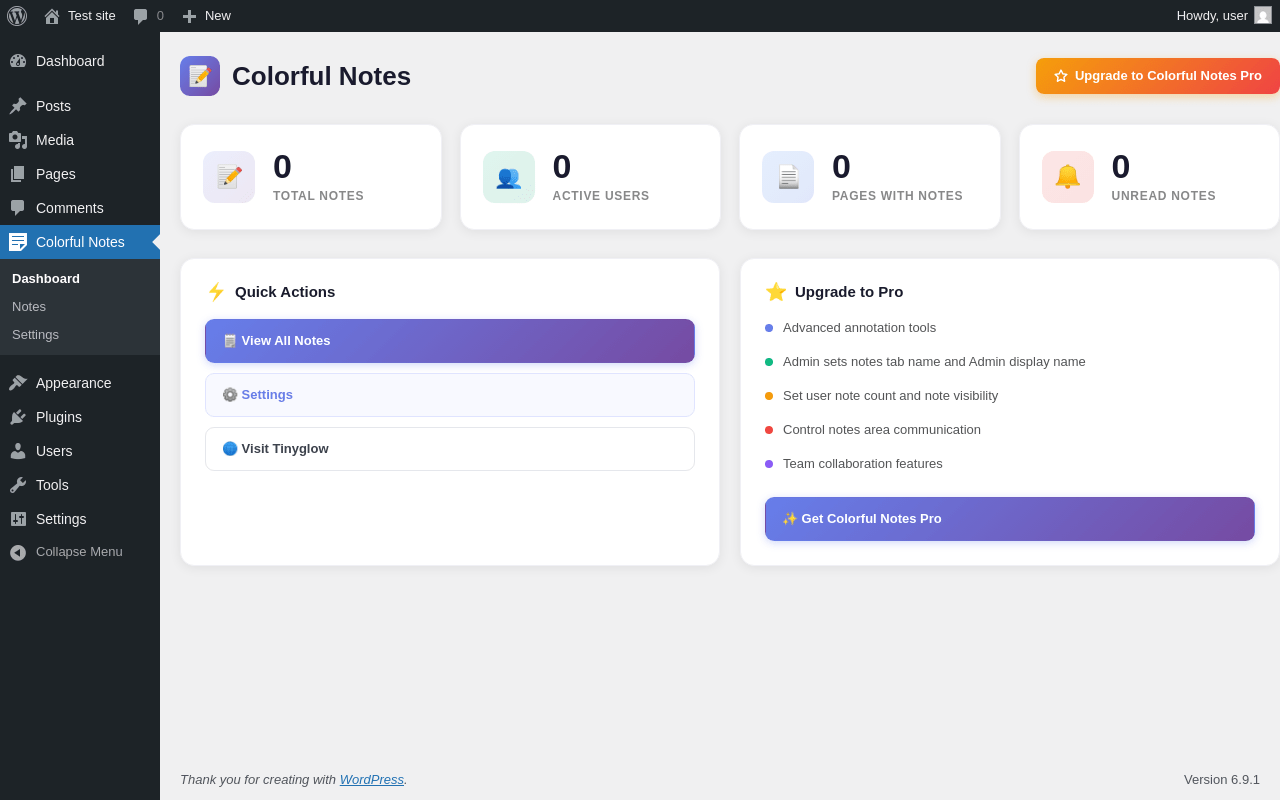1280x800 pixels.
Task: Click the user avatar in admin bar
Action: [1263, 16]
